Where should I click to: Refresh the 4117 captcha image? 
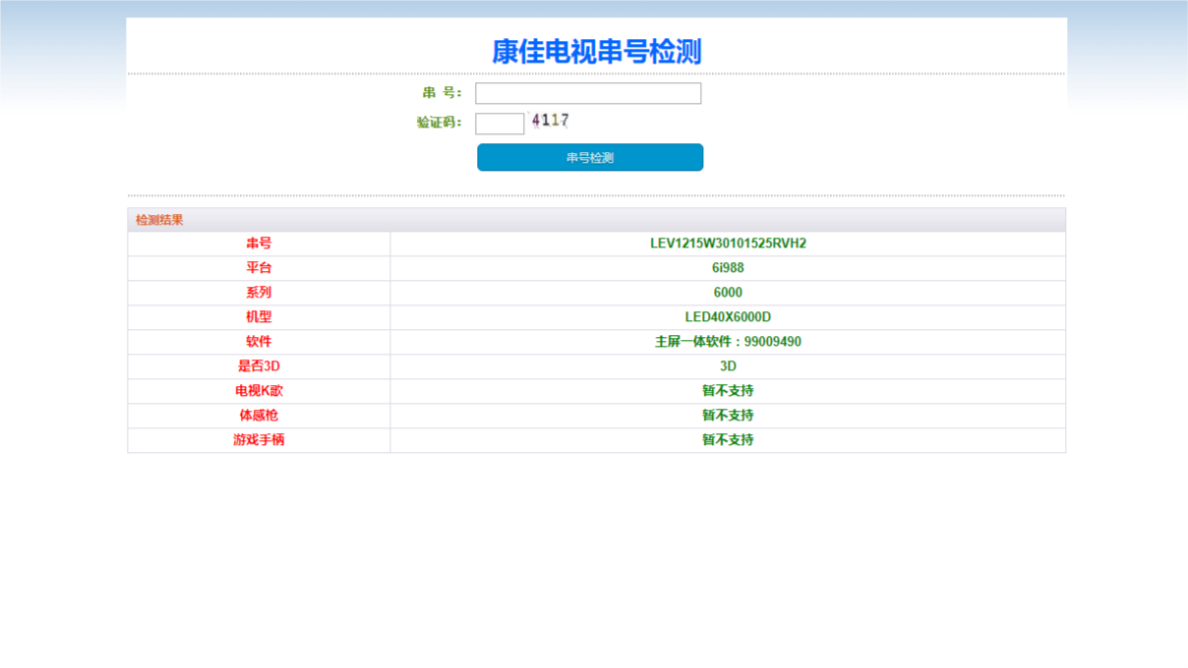[x=550, y=120]
